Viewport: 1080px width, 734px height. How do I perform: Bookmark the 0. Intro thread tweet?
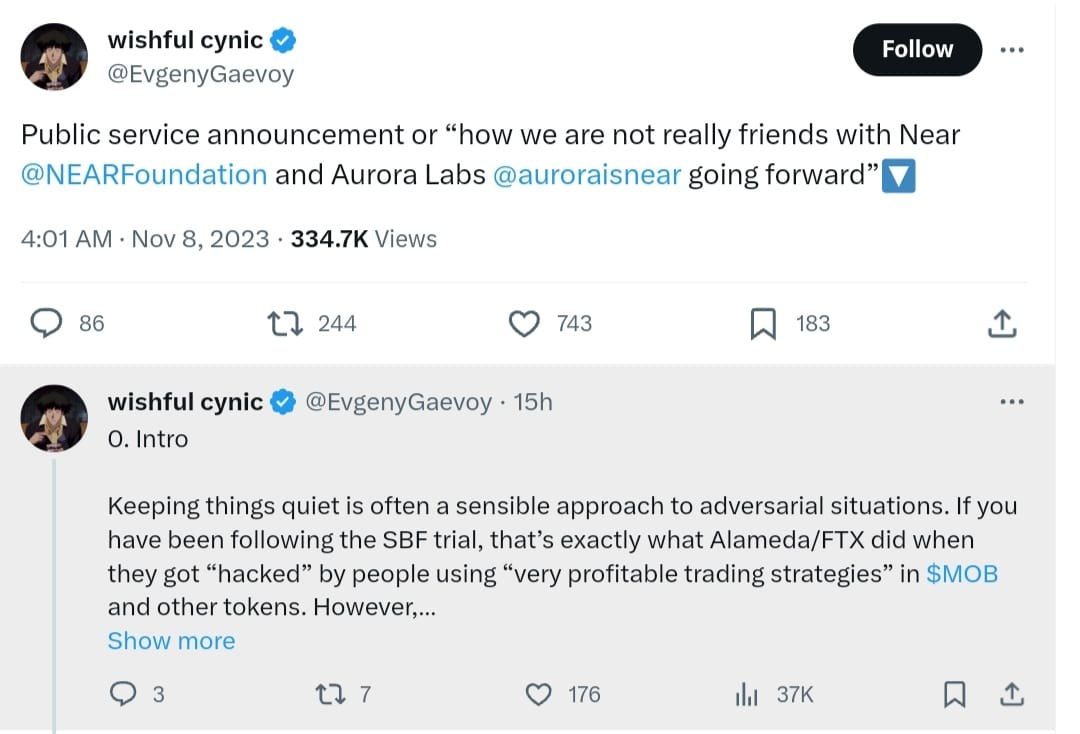pos(955,693)
